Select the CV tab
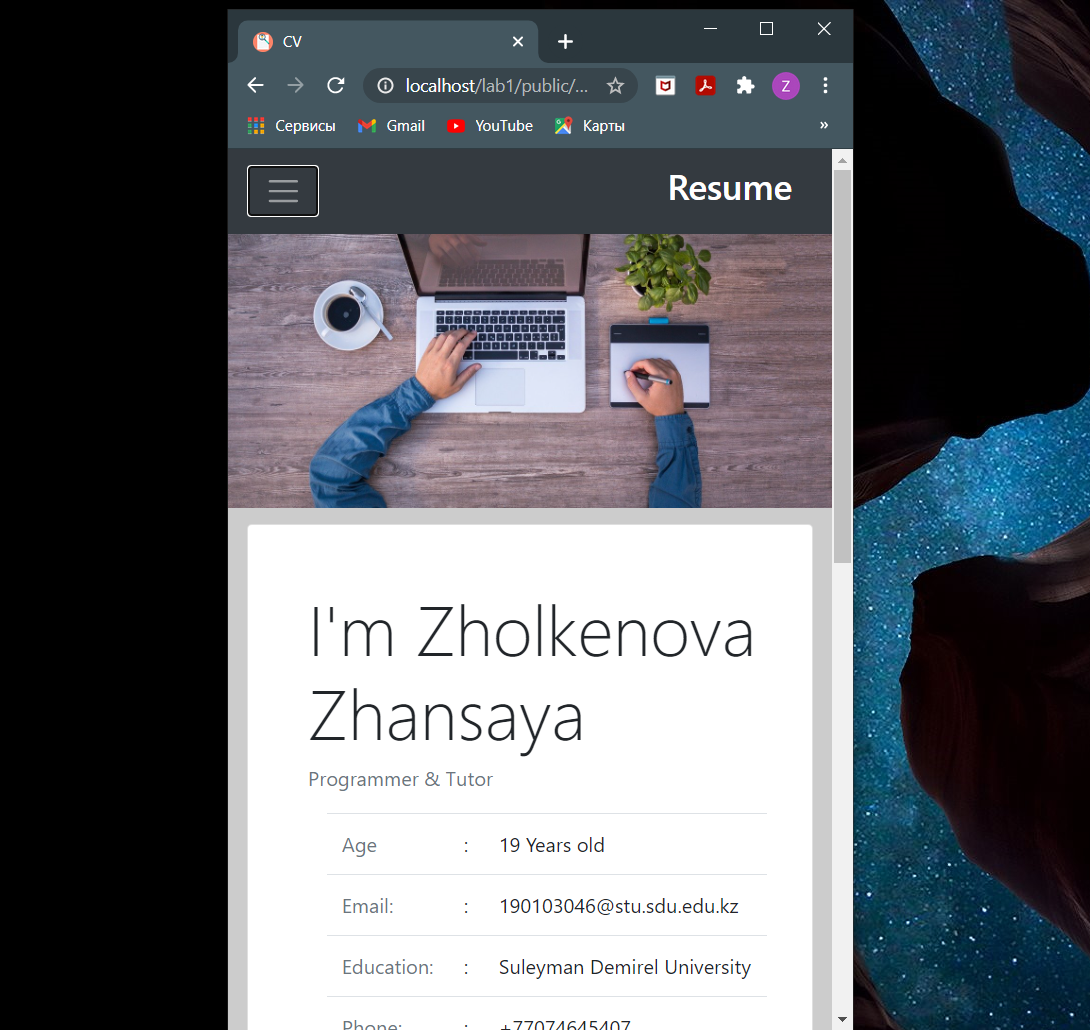This screenshot has height=1030, width=1090. click(388, 42)
